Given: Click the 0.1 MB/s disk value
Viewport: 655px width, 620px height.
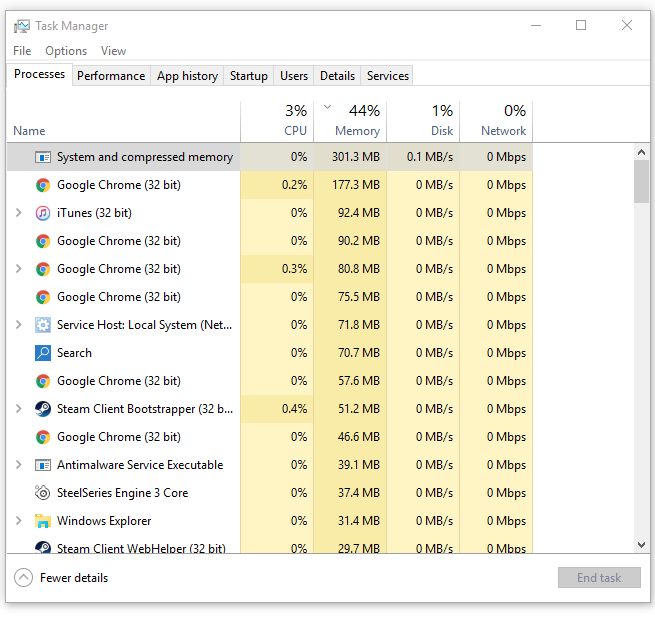Looking at the screenshot, I should point(430,157).
